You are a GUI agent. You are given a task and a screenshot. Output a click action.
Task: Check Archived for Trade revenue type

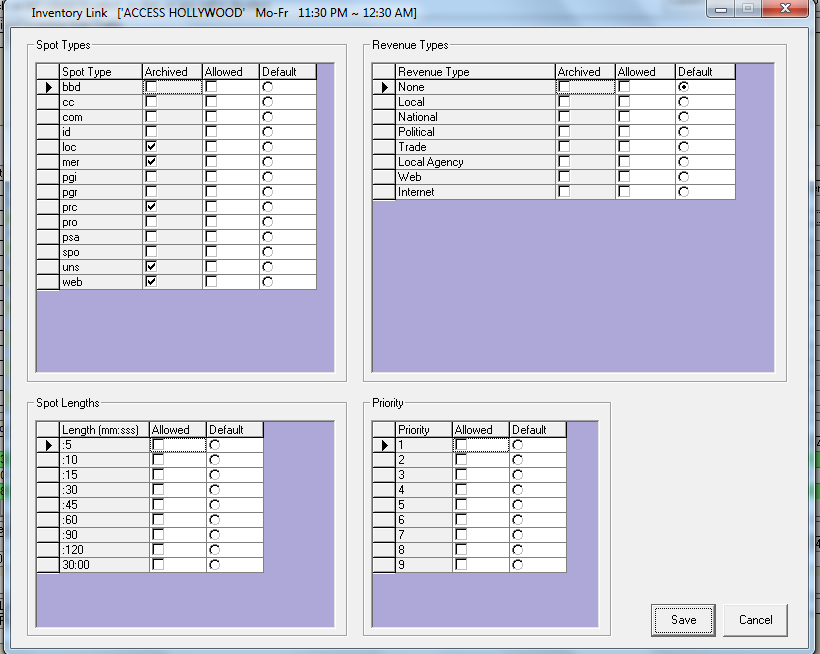pos(564,147)
